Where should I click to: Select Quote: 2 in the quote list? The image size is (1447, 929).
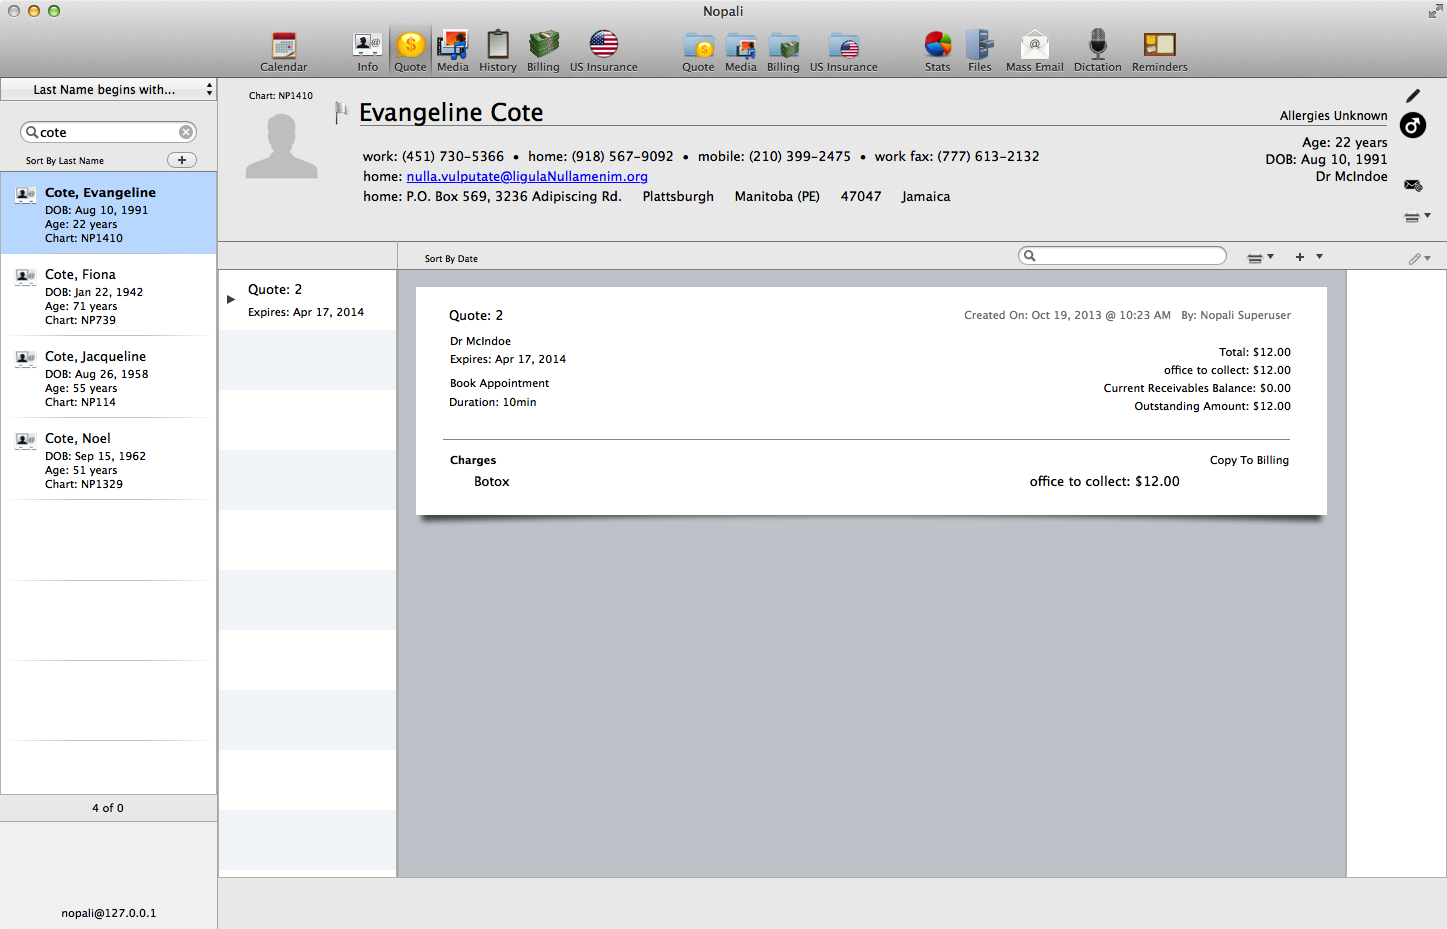pyautogui.click(x=308, y=300)
